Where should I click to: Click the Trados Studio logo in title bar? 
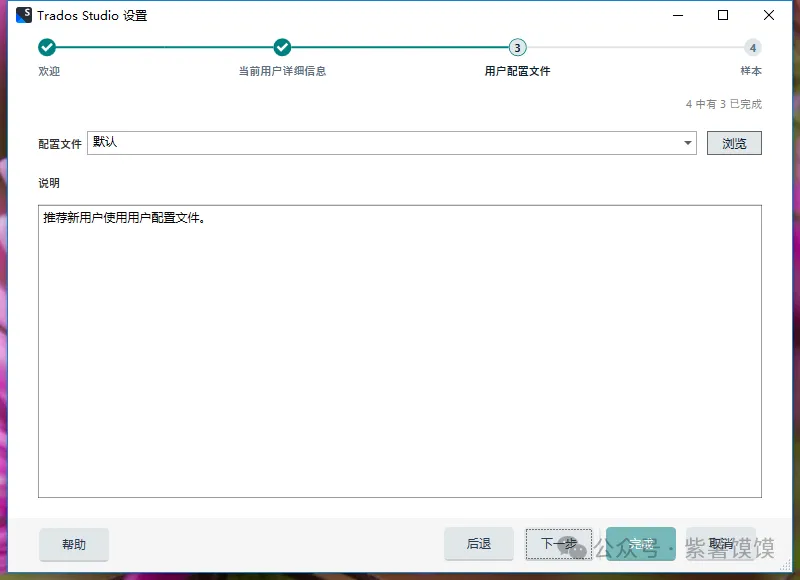click(24, 16)
